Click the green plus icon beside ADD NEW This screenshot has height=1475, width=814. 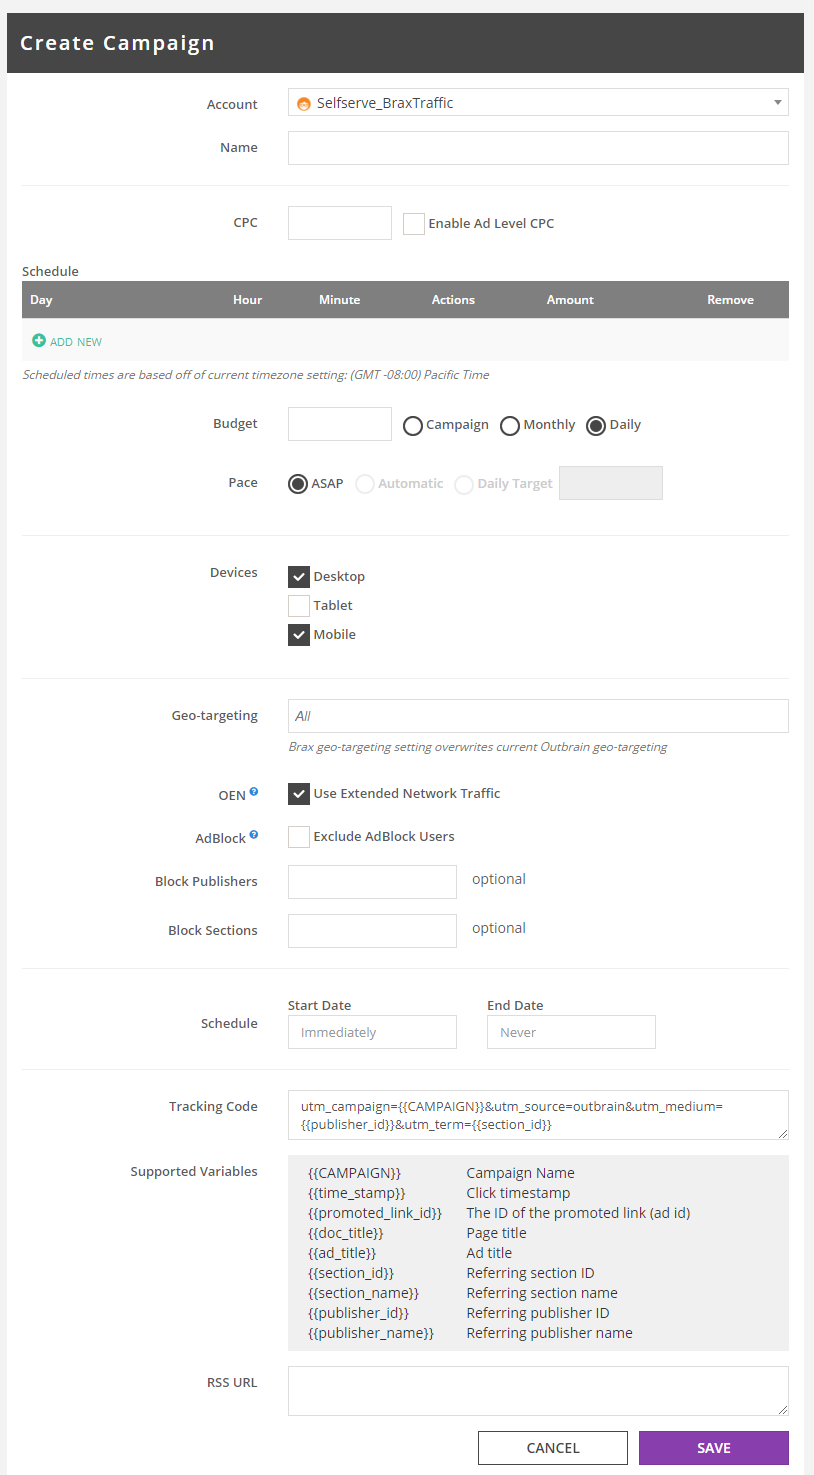(x=39, y=341)
